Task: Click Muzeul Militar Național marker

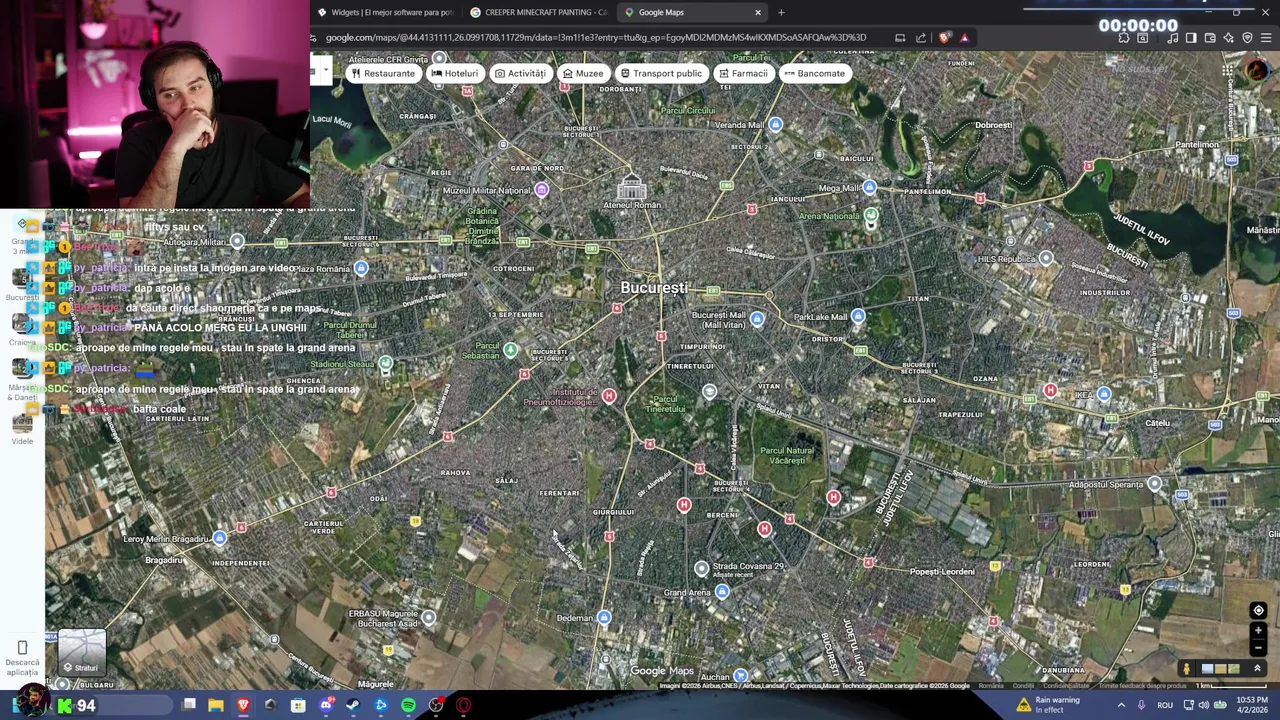Action: tap(541, 190)
